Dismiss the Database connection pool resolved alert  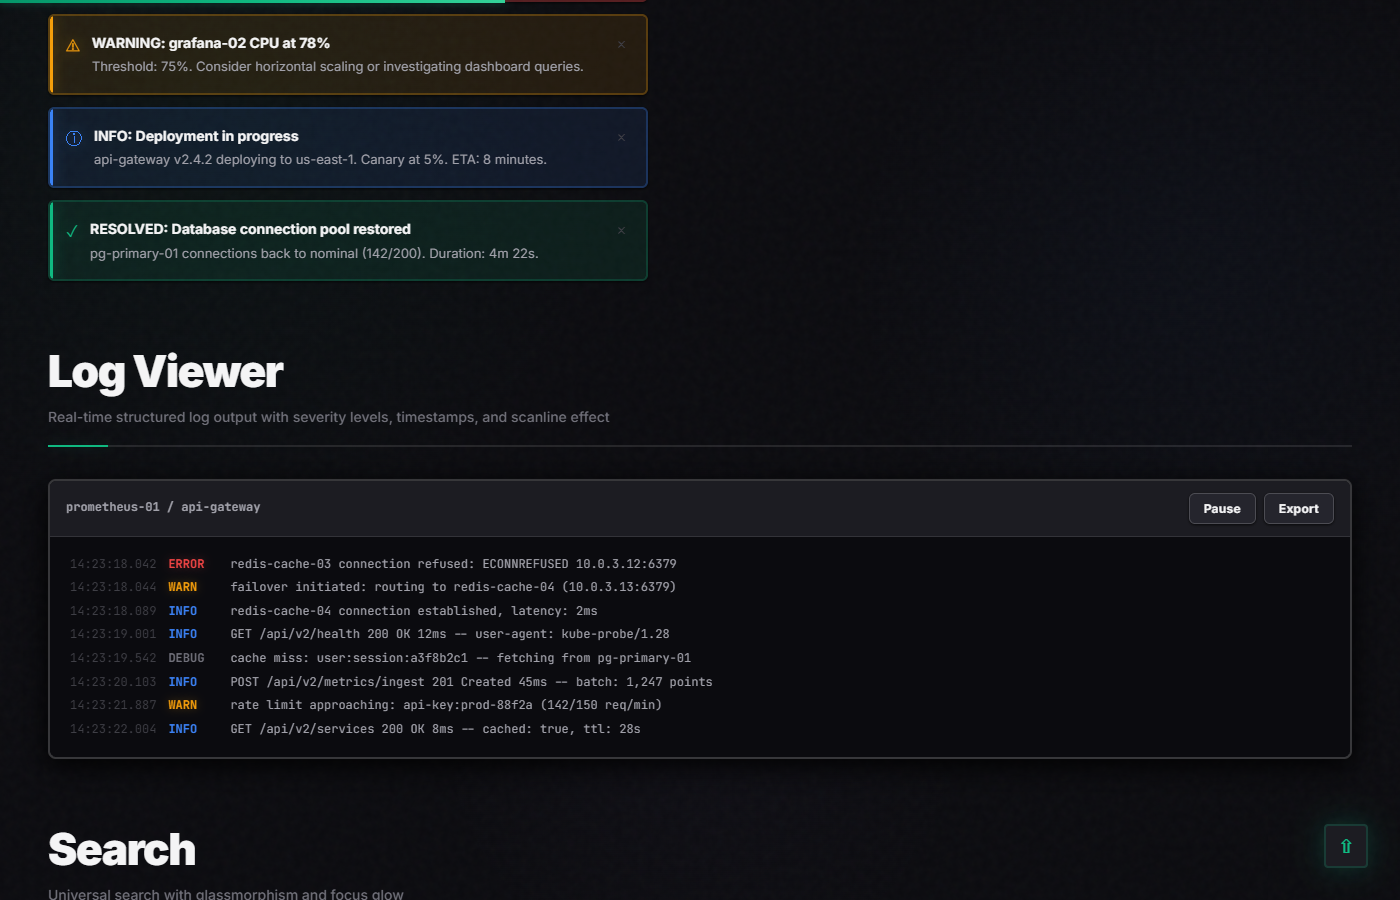point(621,230)
